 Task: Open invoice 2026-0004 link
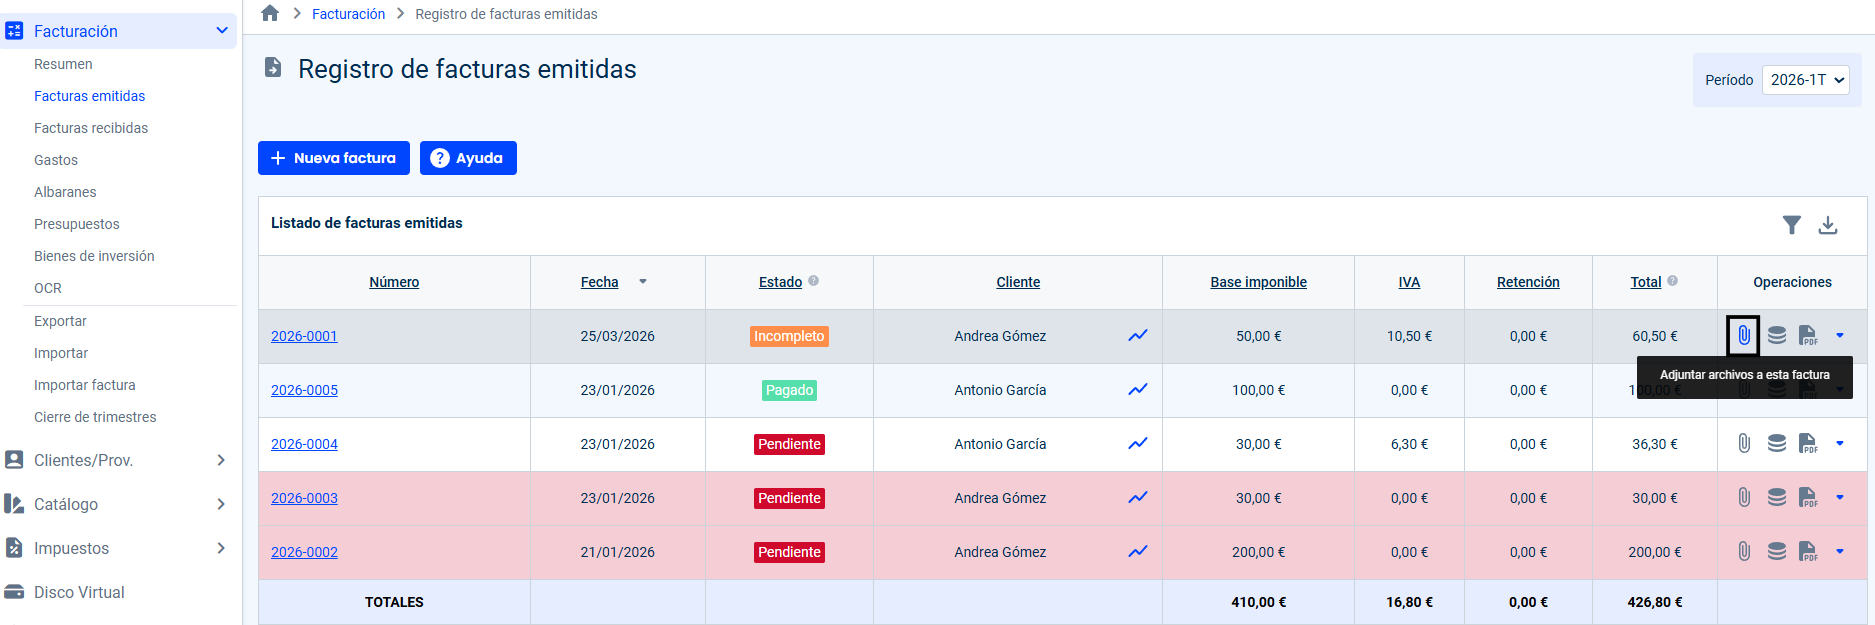[x=304, y=444]
